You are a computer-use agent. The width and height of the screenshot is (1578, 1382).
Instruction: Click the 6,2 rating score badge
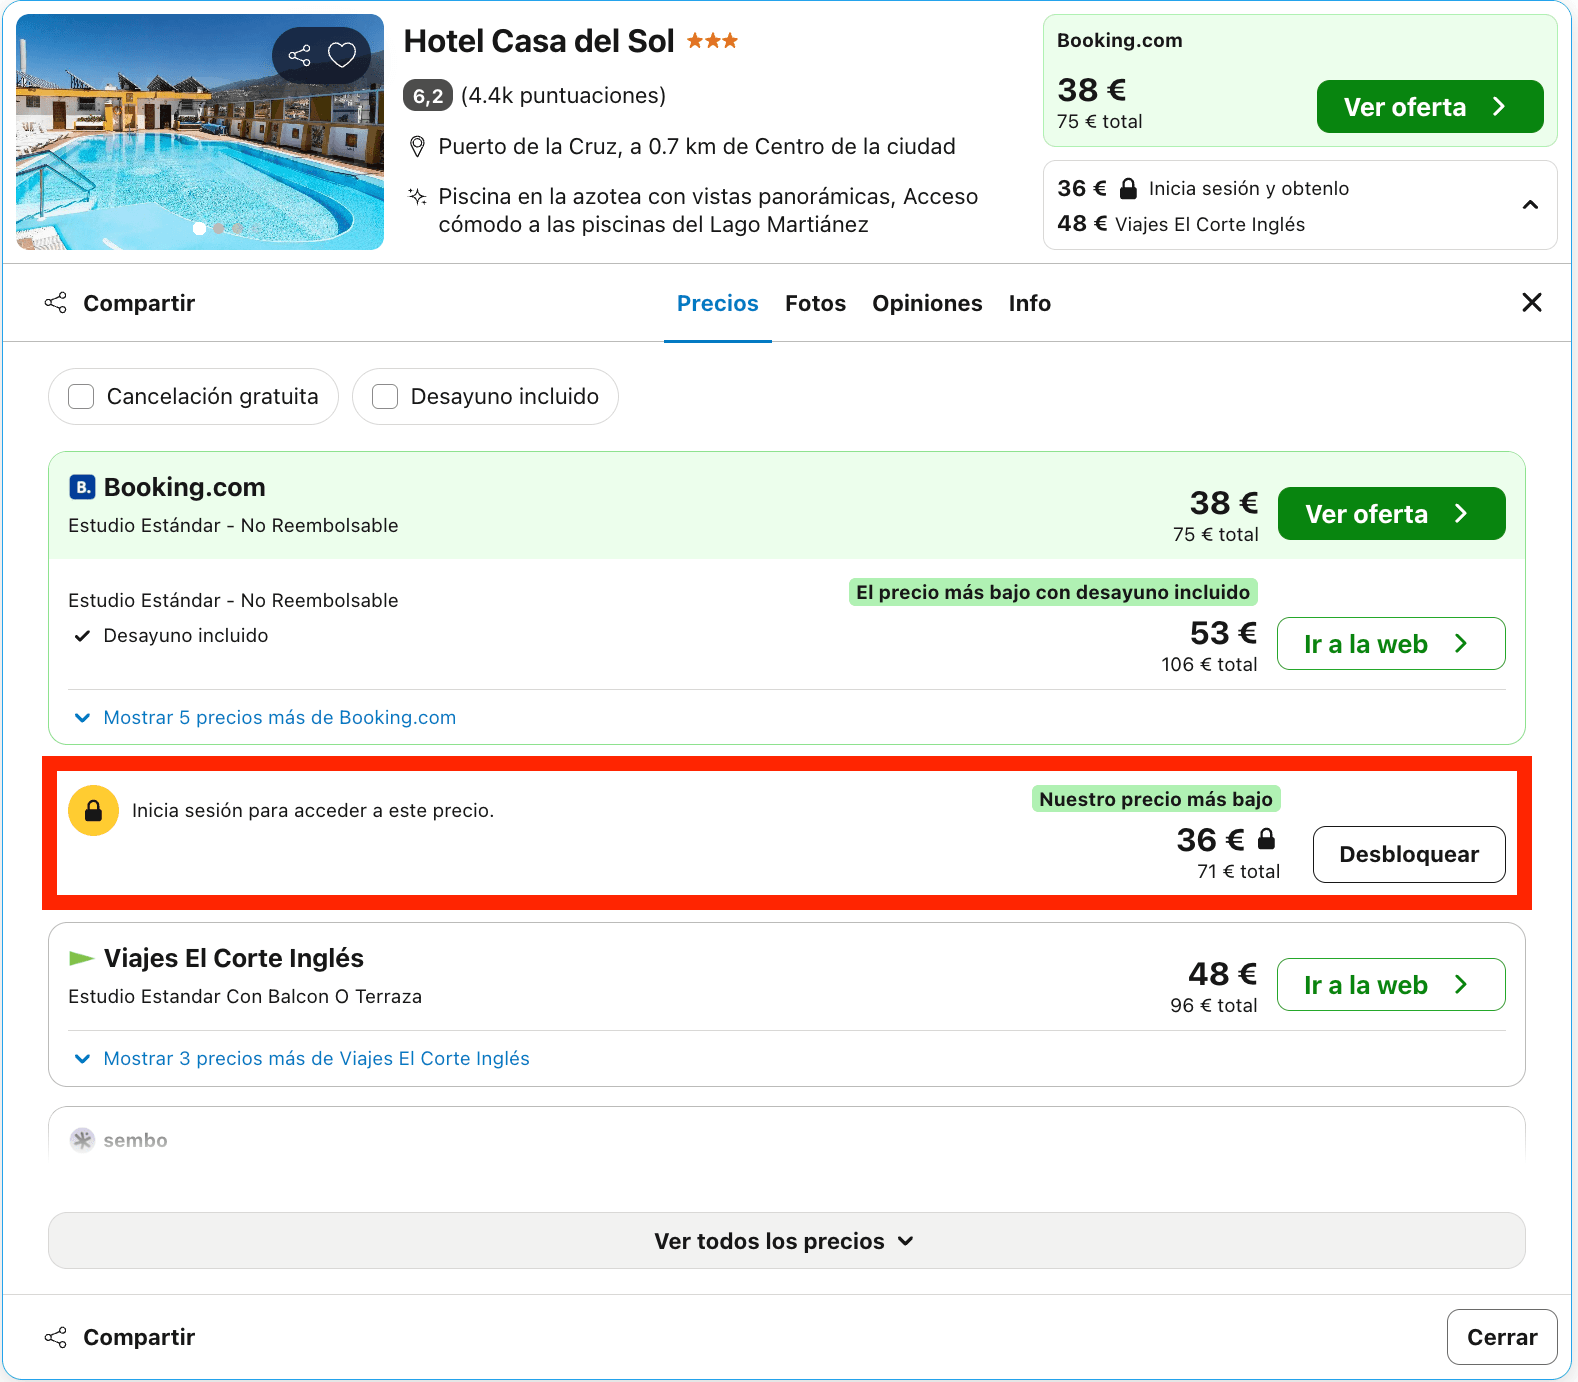coord(428,96)
